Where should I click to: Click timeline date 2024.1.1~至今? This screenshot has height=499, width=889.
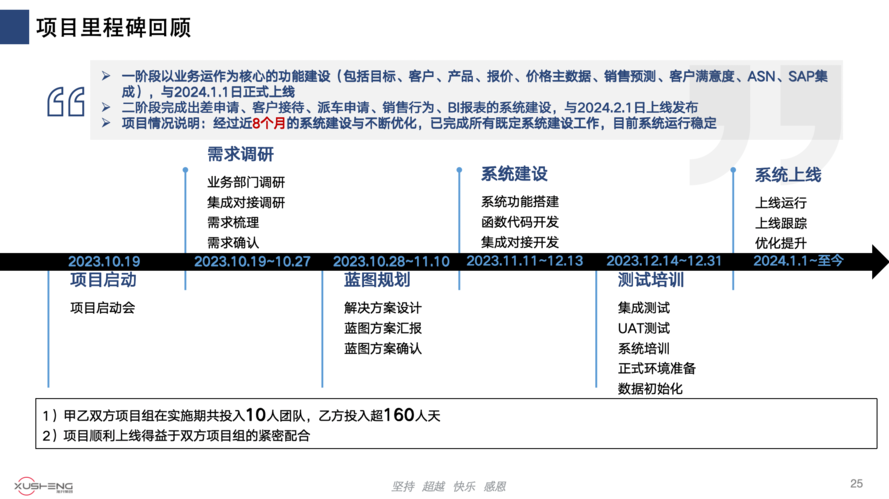(798, 261)
